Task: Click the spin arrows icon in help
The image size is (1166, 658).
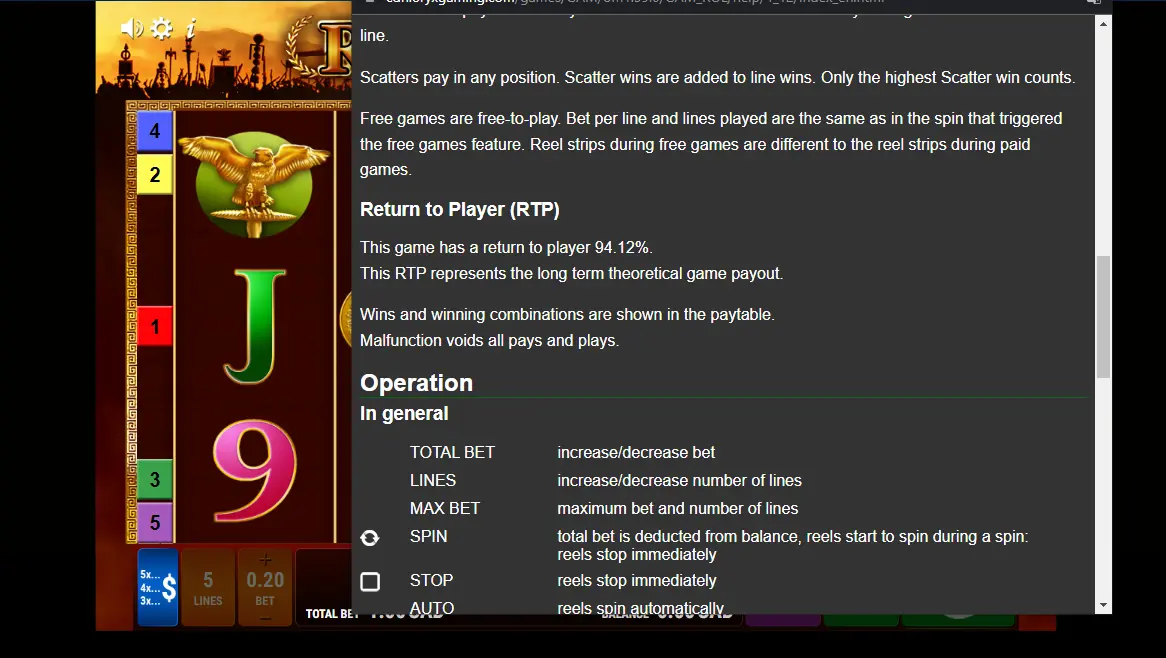Action: (370, 538)
